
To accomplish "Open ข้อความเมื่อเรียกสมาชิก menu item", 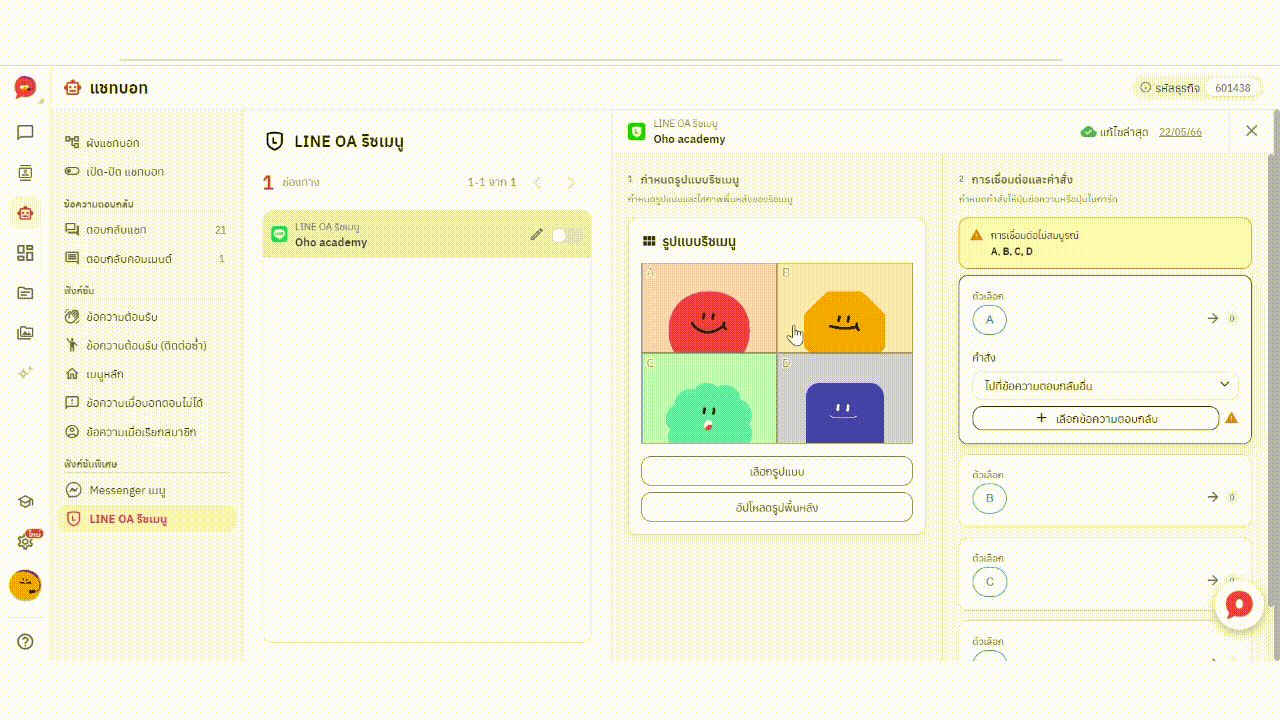I will tap(148, 433).
